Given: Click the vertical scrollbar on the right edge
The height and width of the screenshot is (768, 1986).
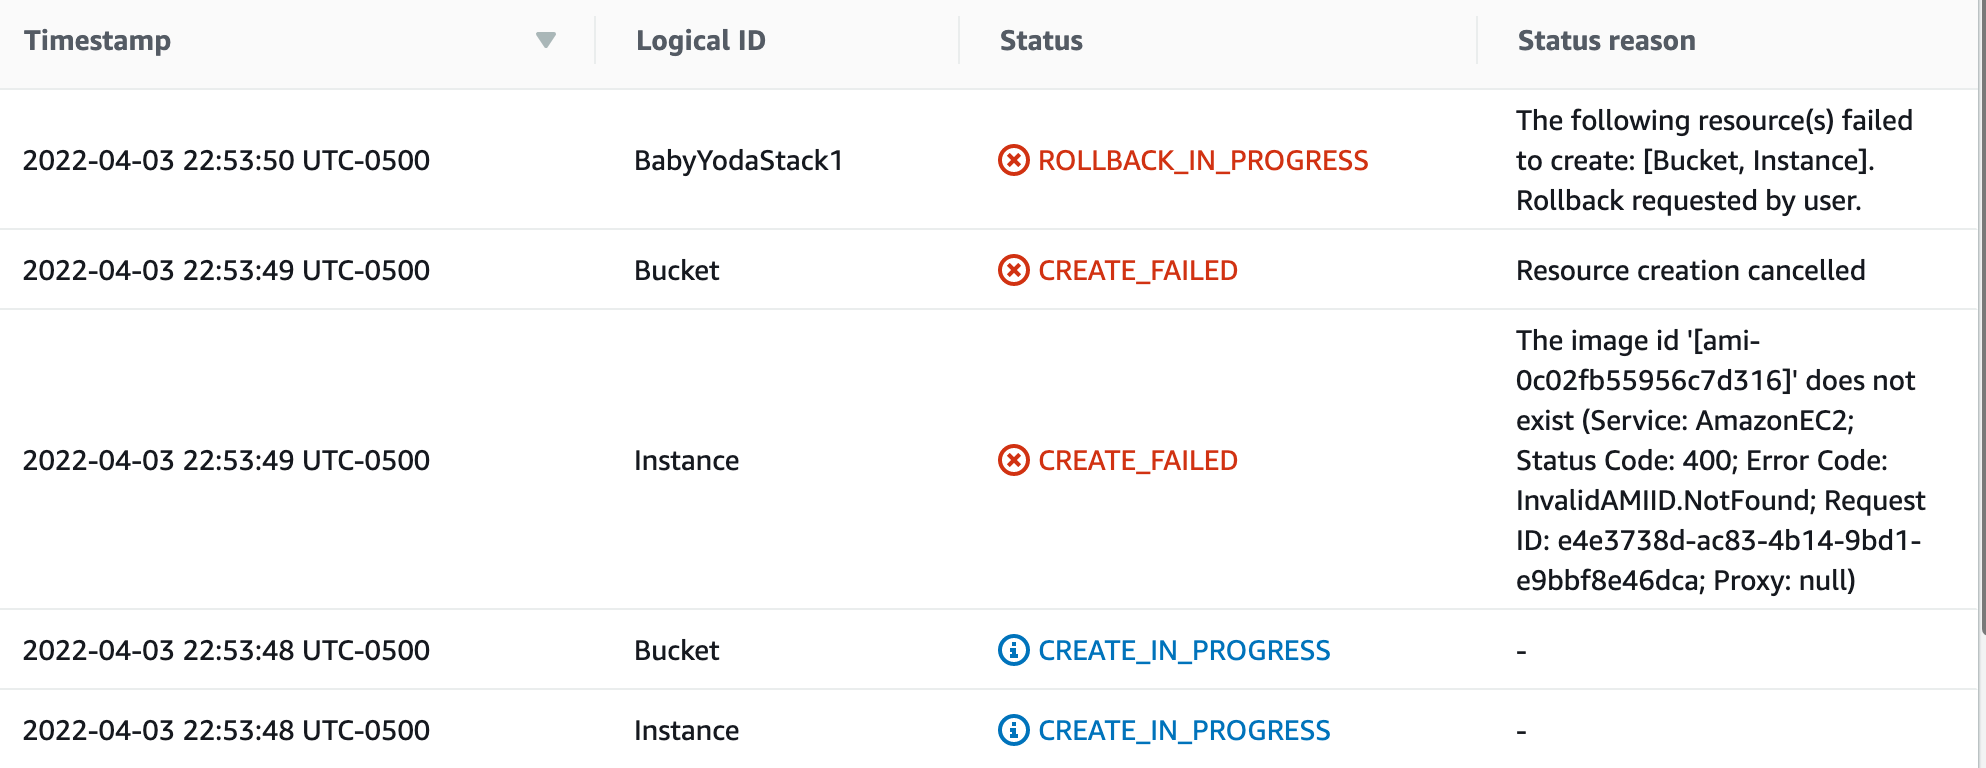Looking at the screenshot, I should coord(1982,318).
